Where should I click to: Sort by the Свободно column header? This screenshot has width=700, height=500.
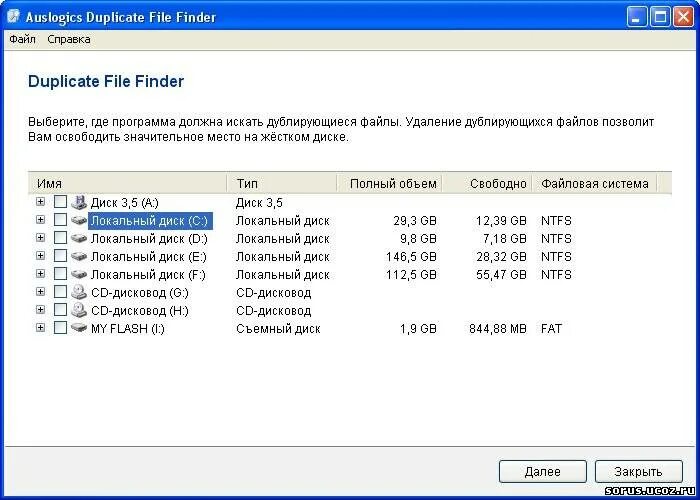tap(487, 183)
